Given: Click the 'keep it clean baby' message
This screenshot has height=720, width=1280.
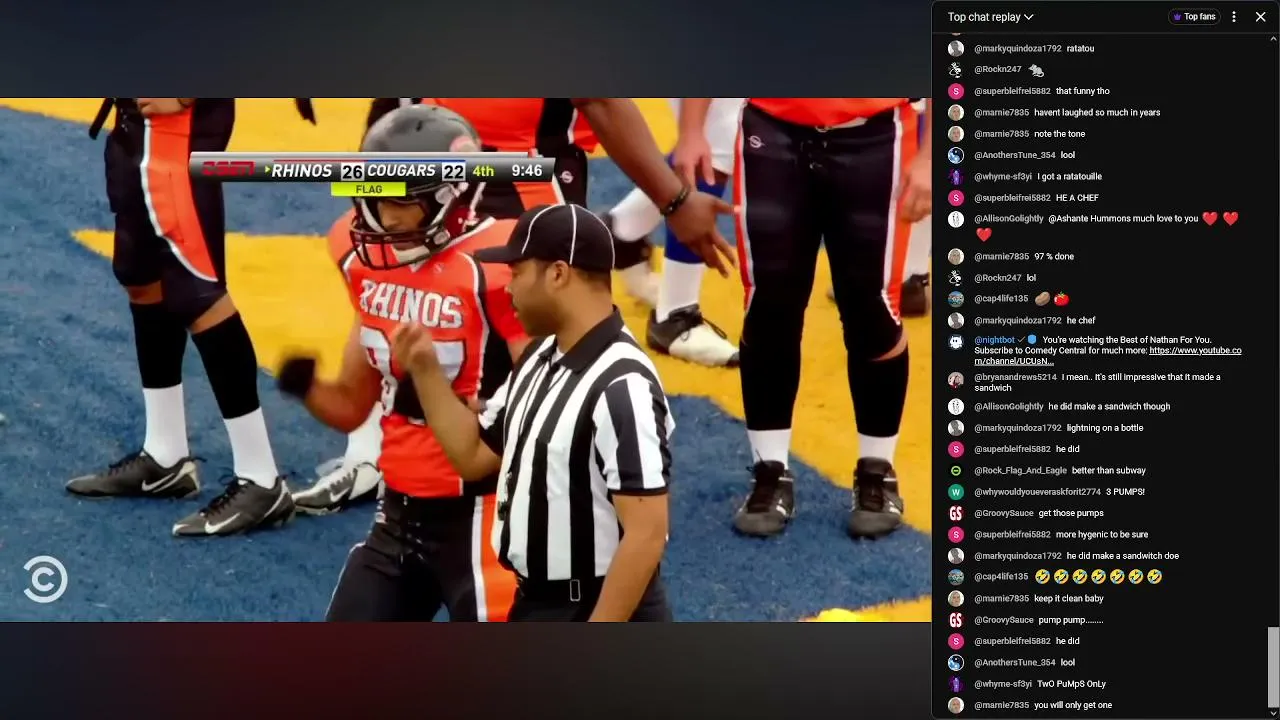Looking at the screenshot, I should [1069, 598].
